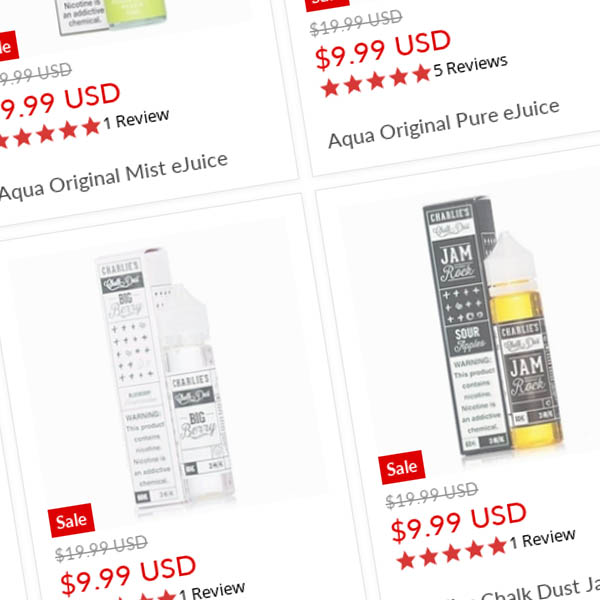This screenshot has height=600, width=600.
Task: Click the star rating for Aqua Original Pure
Action: (376, 81)
